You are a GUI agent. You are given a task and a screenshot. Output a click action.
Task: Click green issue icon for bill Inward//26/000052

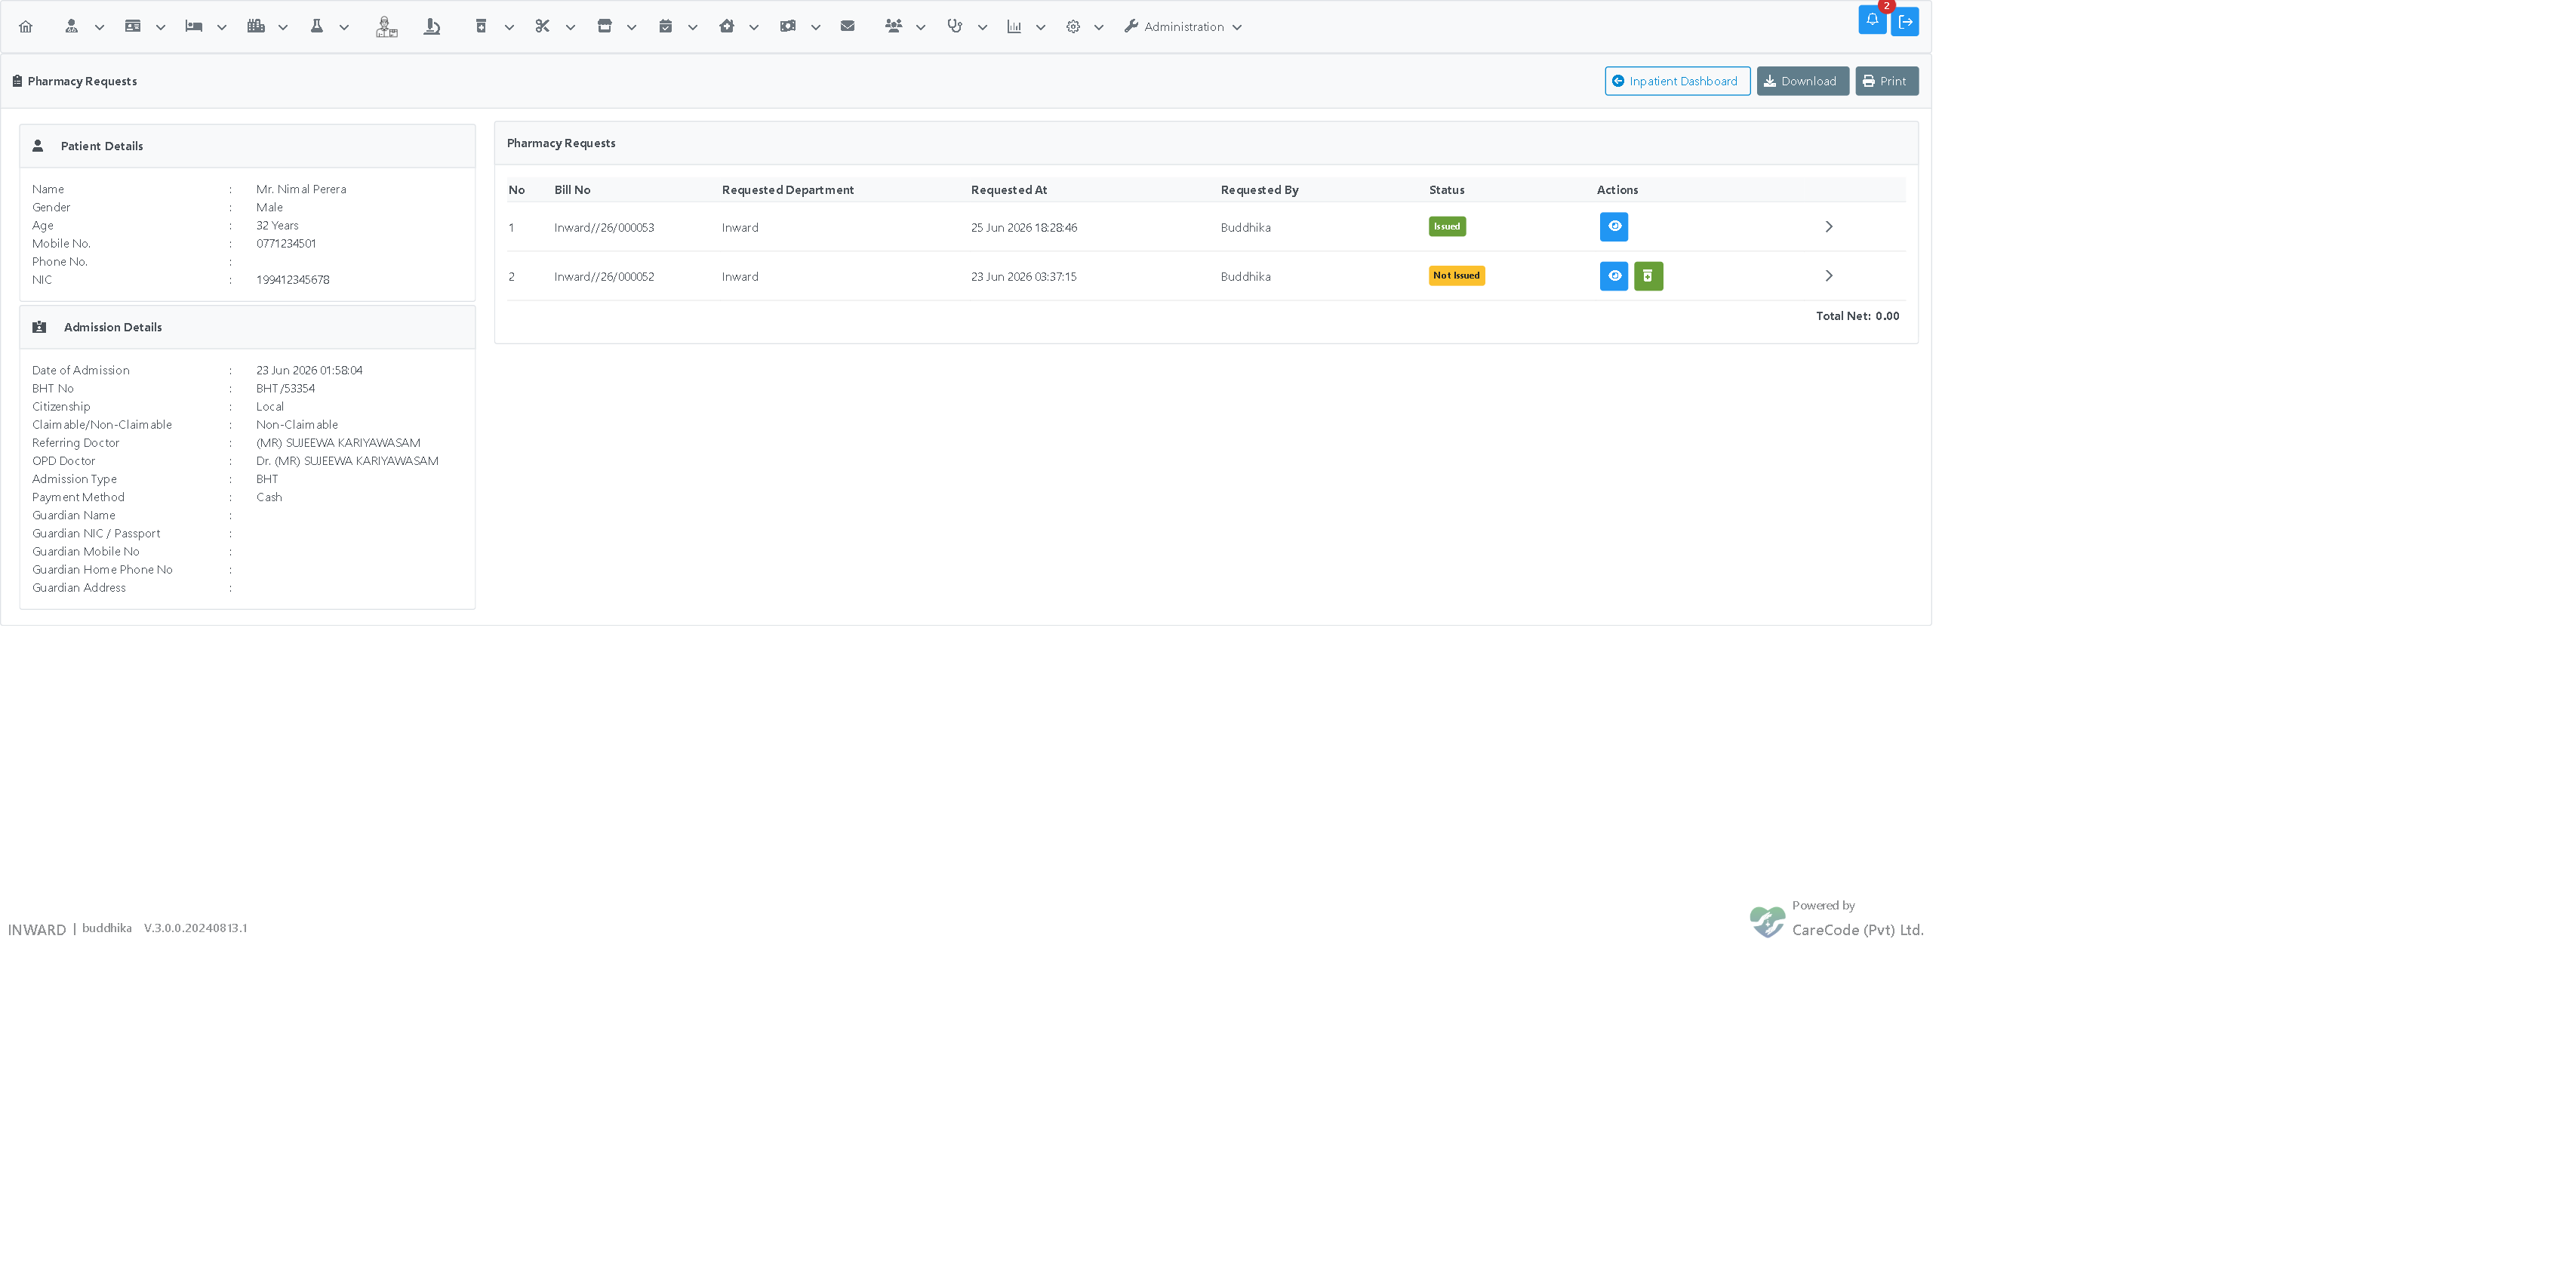[1648, 276]
